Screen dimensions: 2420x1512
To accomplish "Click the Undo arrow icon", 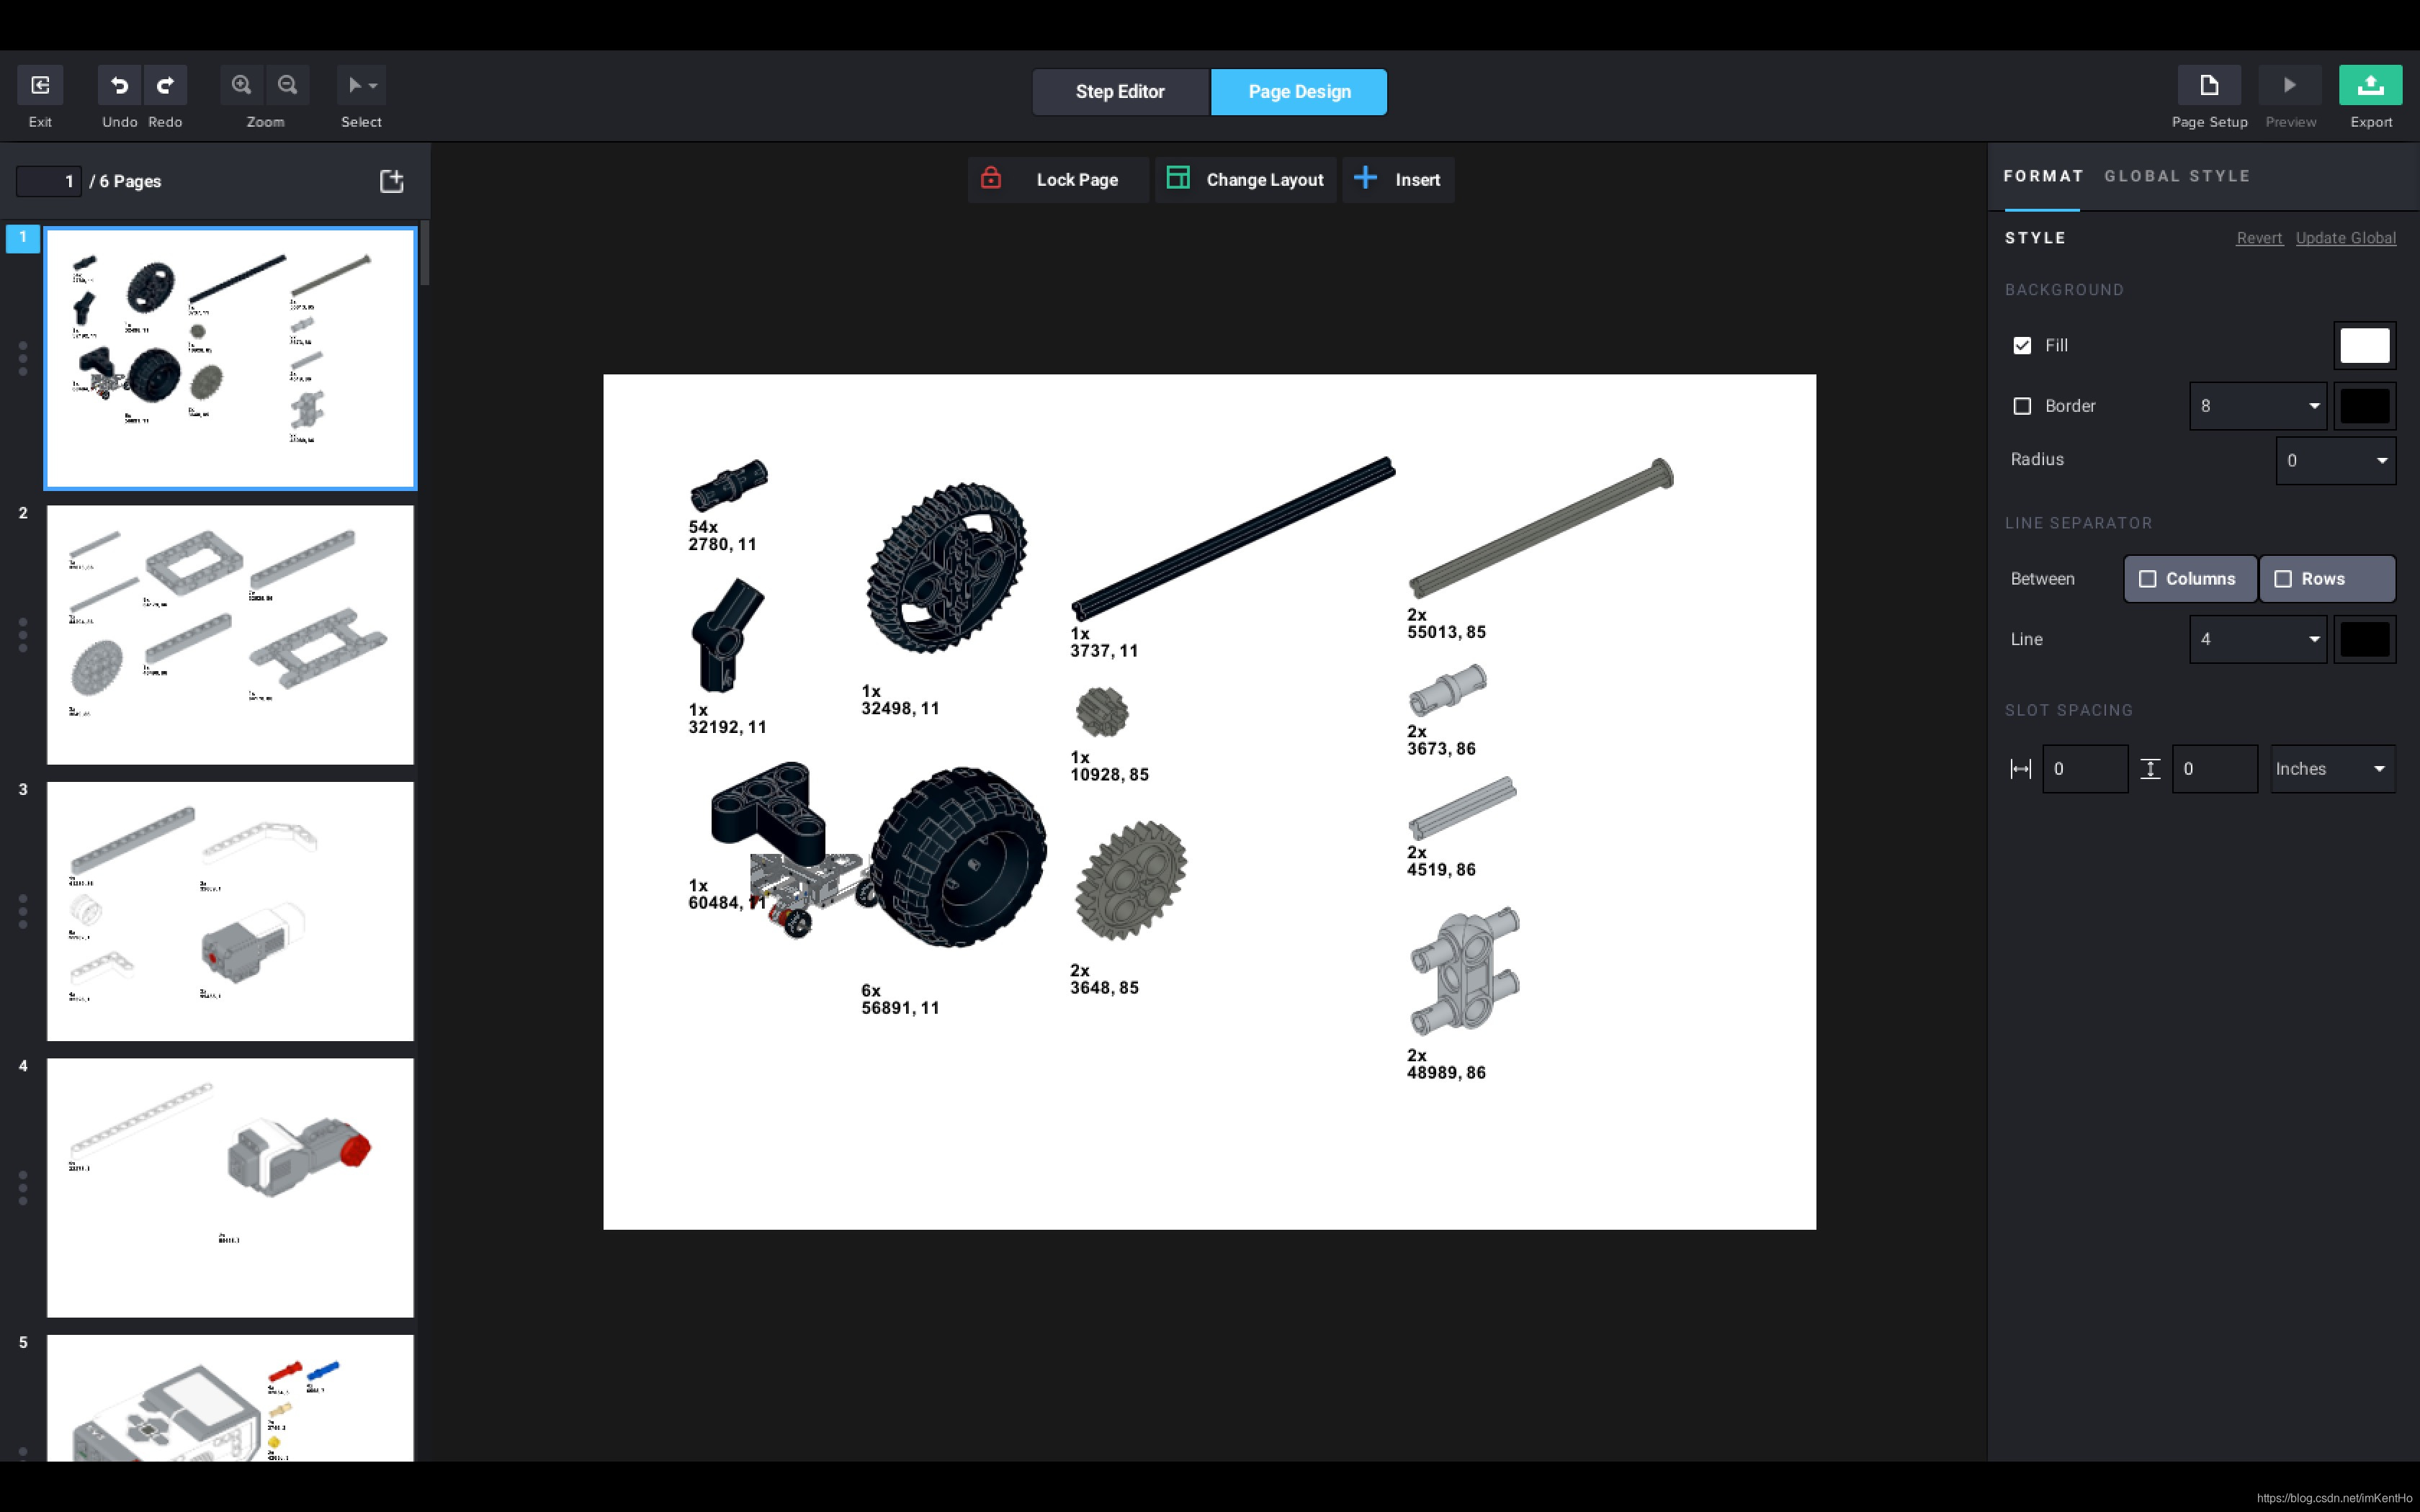I will click(x=119, y=86).
